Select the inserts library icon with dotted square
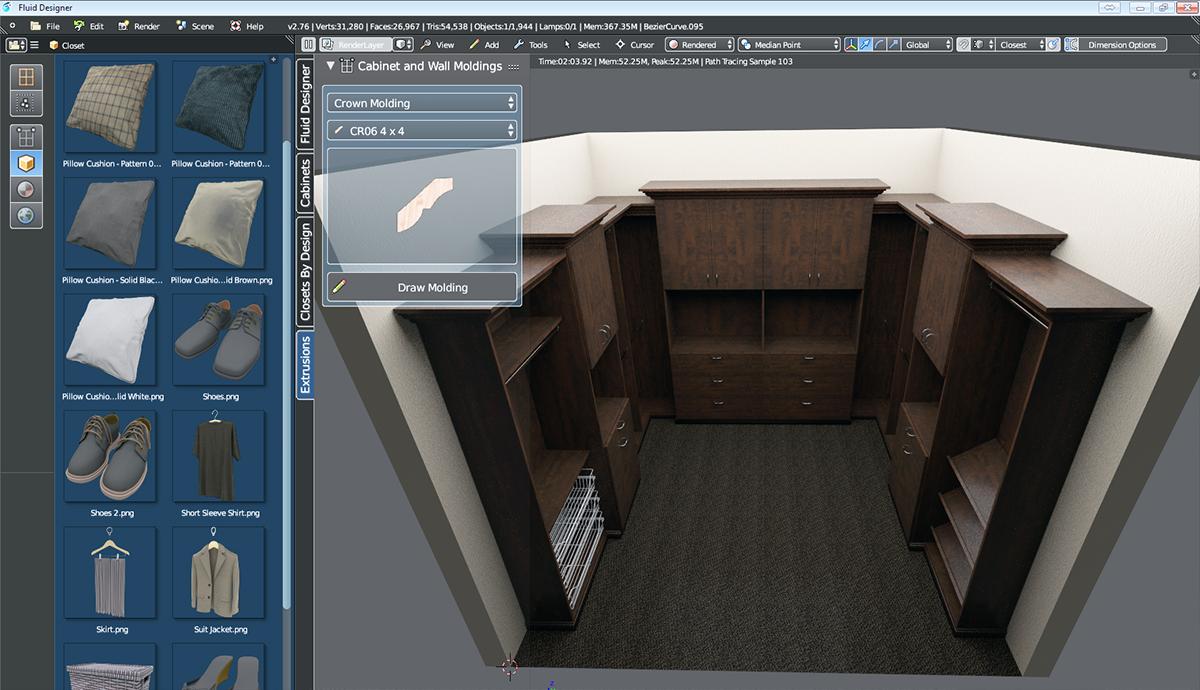 [26, 102]
